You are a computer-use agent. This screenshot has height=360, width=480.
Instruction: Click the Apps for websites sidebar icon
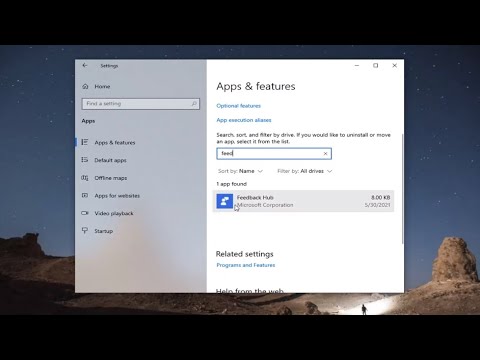(x=85, y=195)
